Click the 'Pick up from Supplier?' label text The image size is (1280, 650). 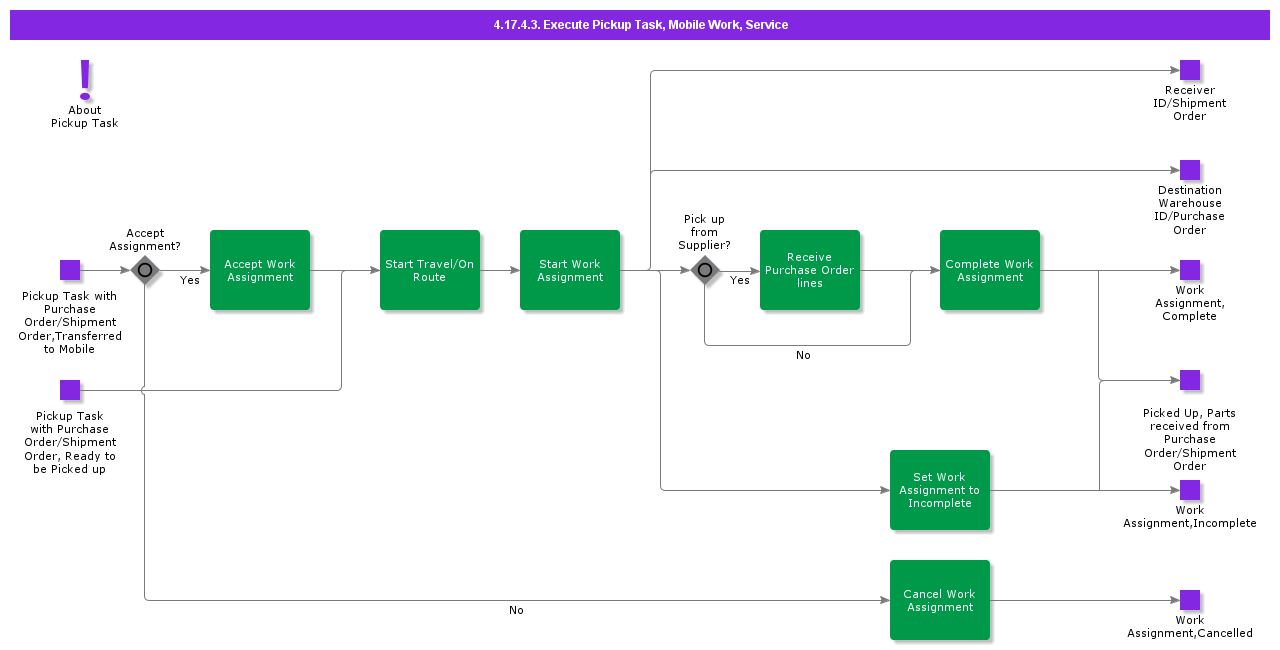(x=705, y=232)
